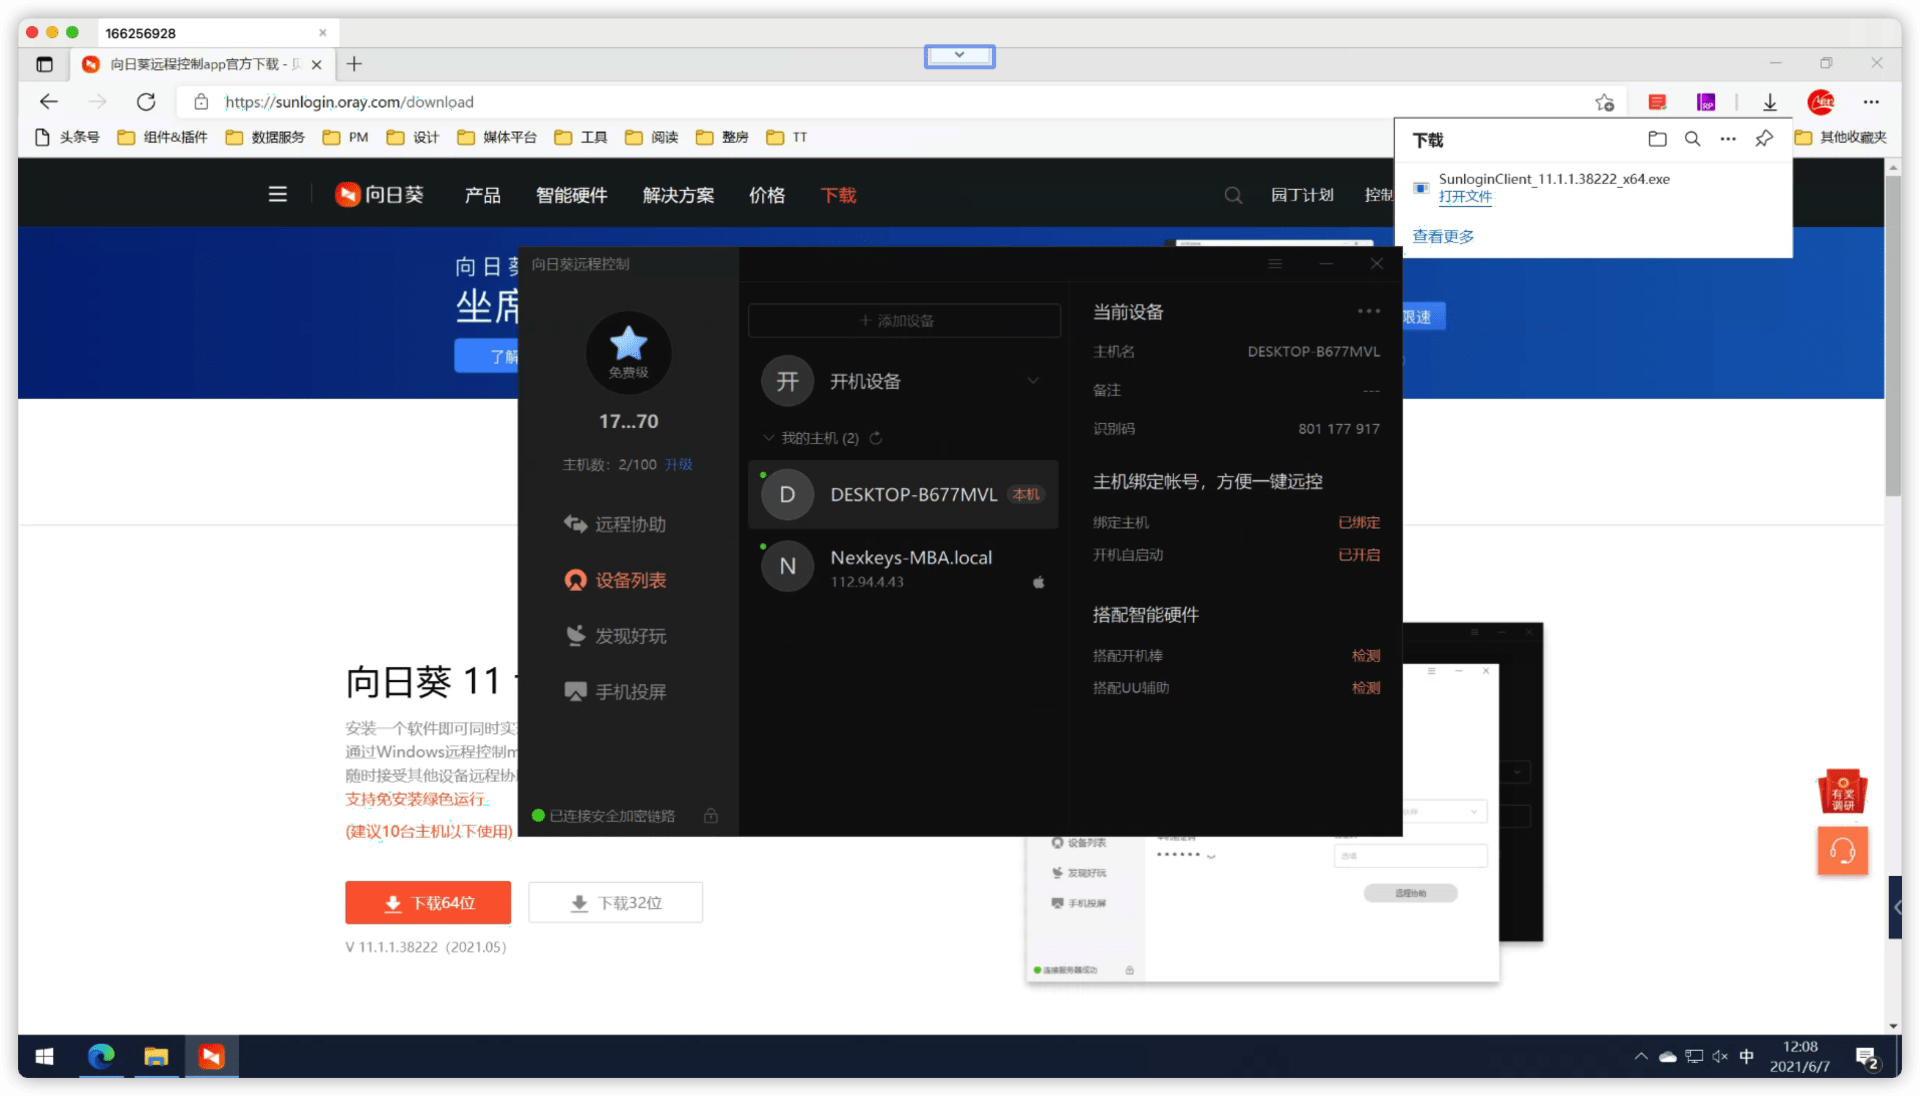This screenshot has height=1096, width=1920.
Task: Click Open File (打开文件) link in downloads
Action: point(1465,197)
